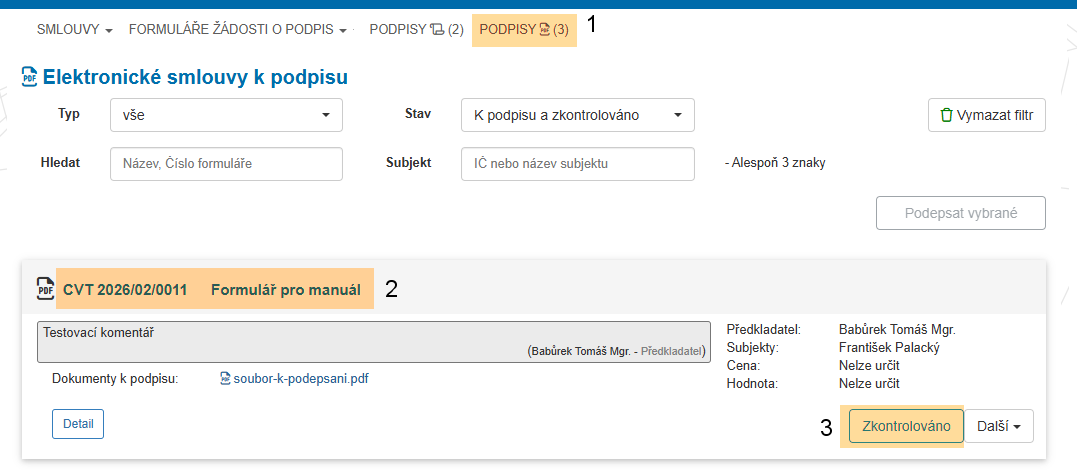Click the PDF icon beside the page heading
Screen dimensions: 1077x476
point(29,77)
